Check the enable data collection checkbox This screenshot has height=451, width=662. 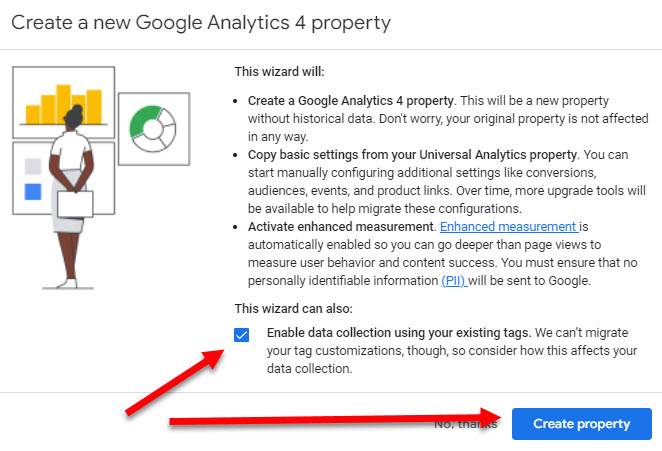242,334
